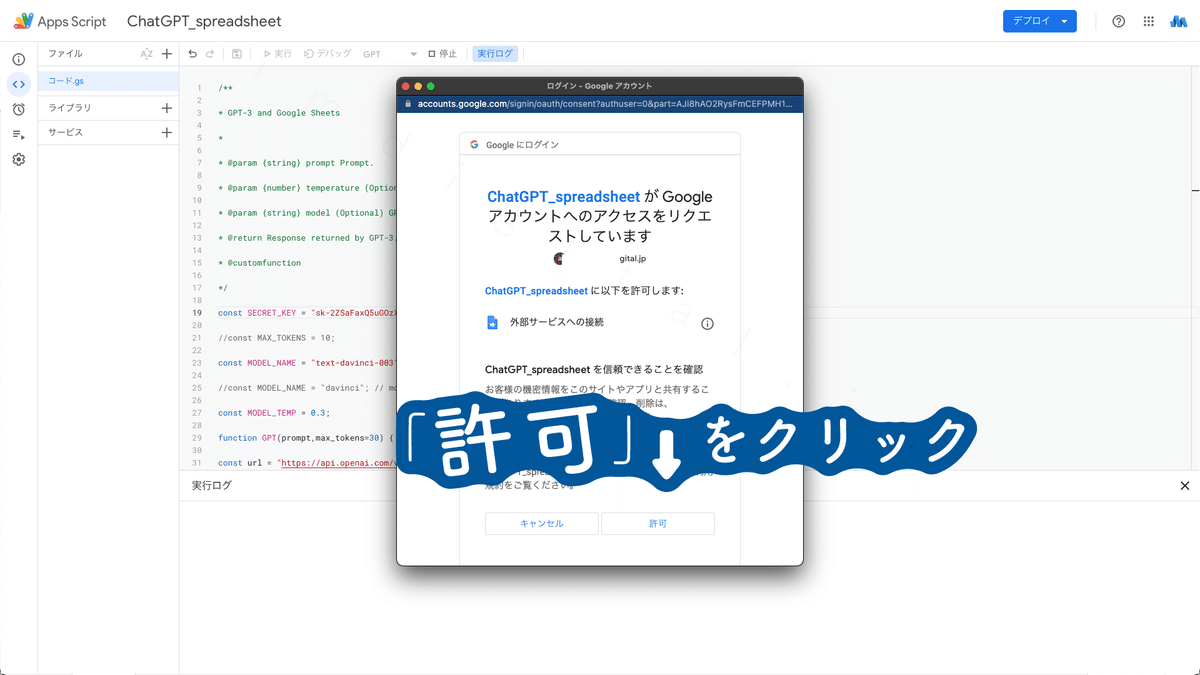Click the ファイル section header
The image size is (1200, 675).
[x=66, y=54]
